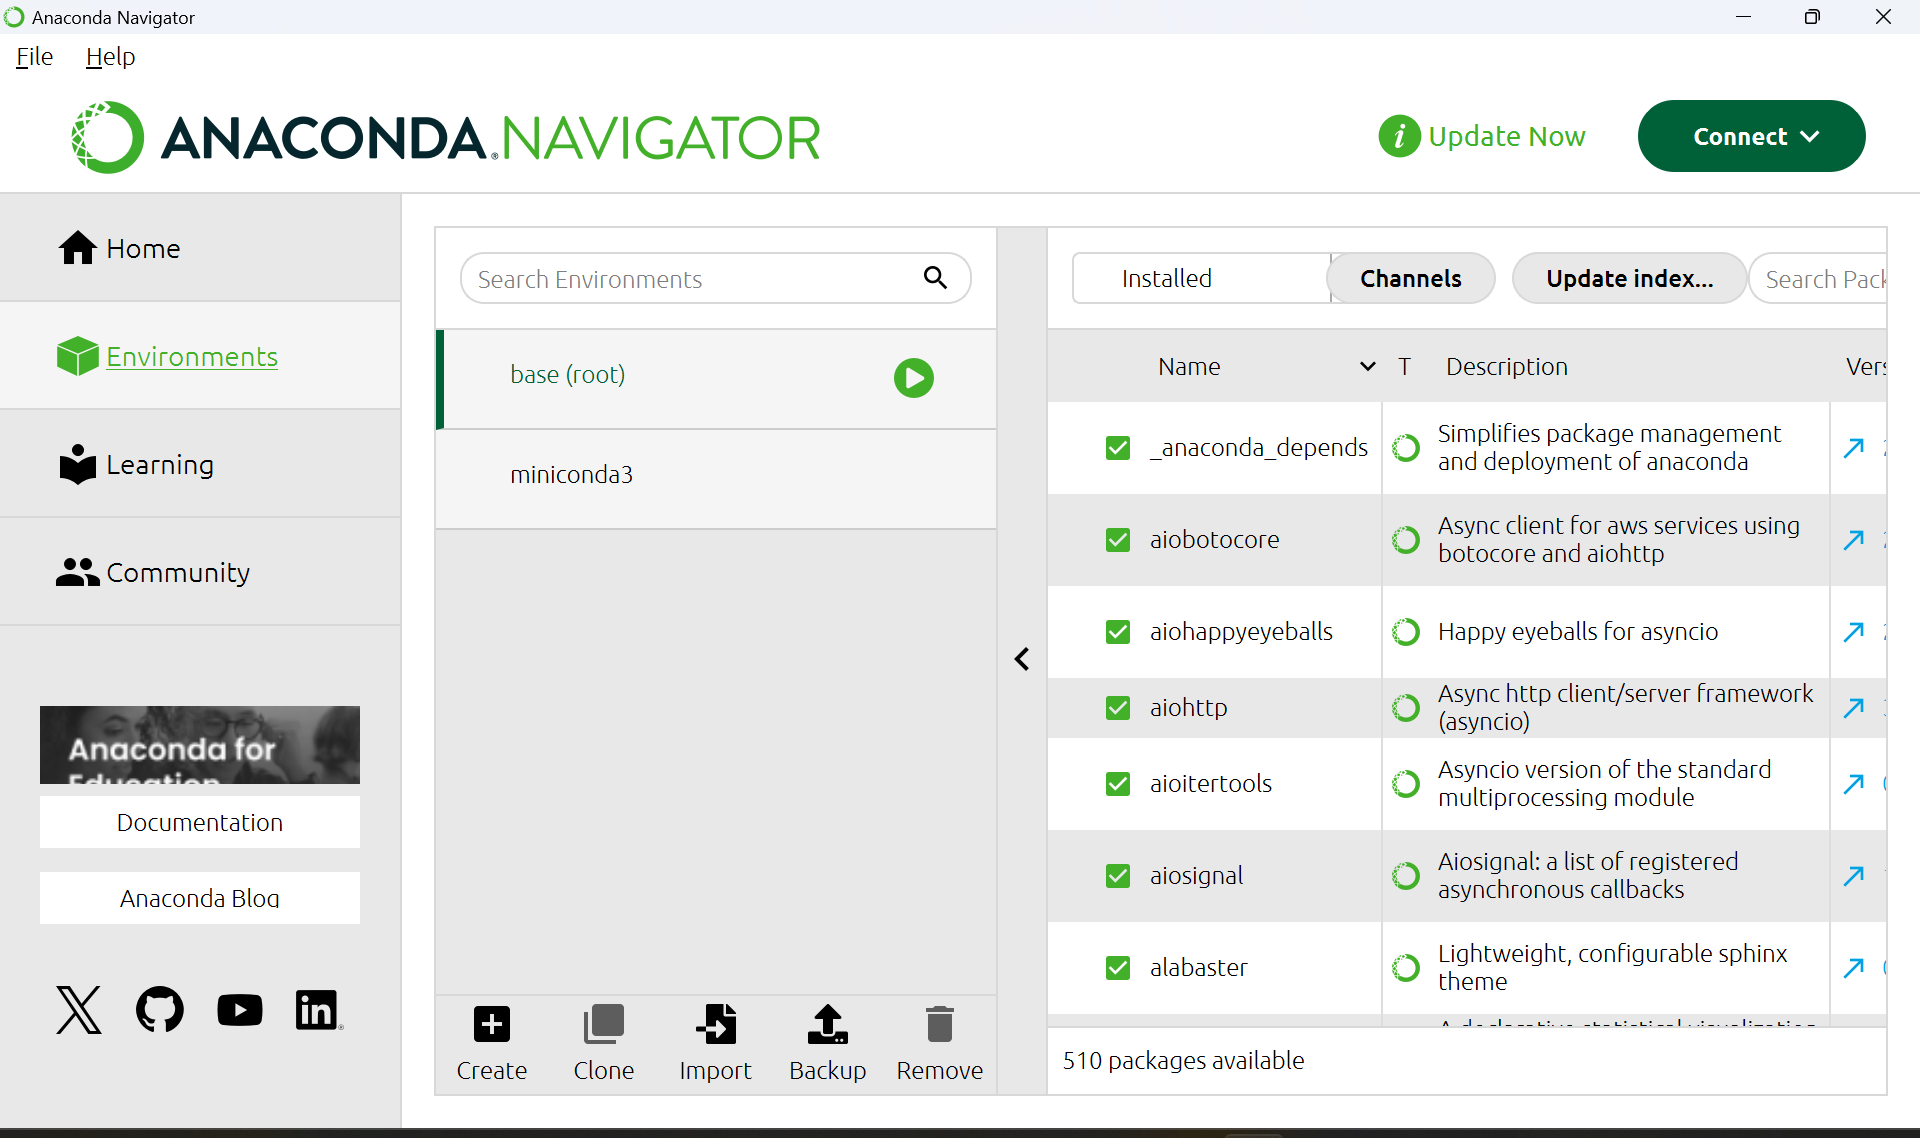Click the Update index button
The height and width of the screenshot is (1138, 1920).
[1630, 278]
